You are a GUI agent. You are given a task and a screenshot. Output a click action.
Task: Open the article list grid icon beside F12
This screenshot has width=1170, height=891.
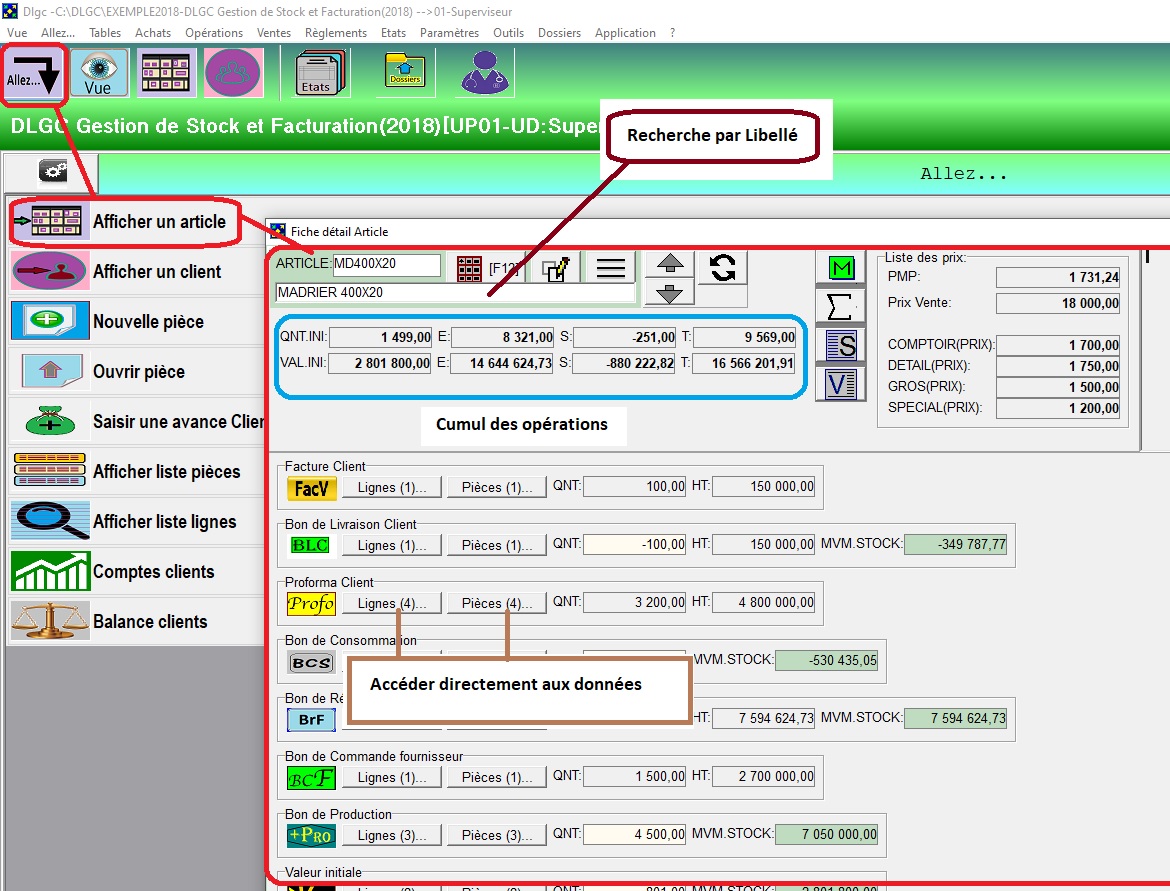click(x=469, y=268)
